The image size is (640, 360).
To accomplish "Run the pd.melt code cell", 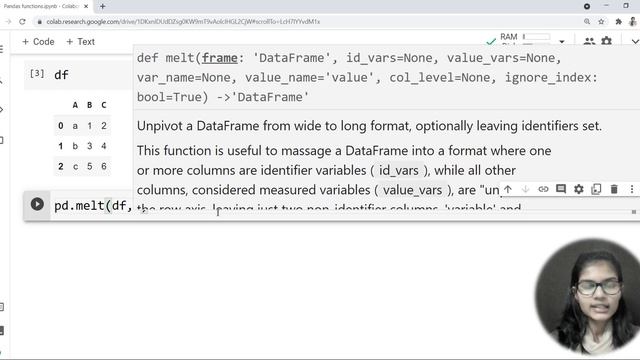I will (x=37, y=204).
